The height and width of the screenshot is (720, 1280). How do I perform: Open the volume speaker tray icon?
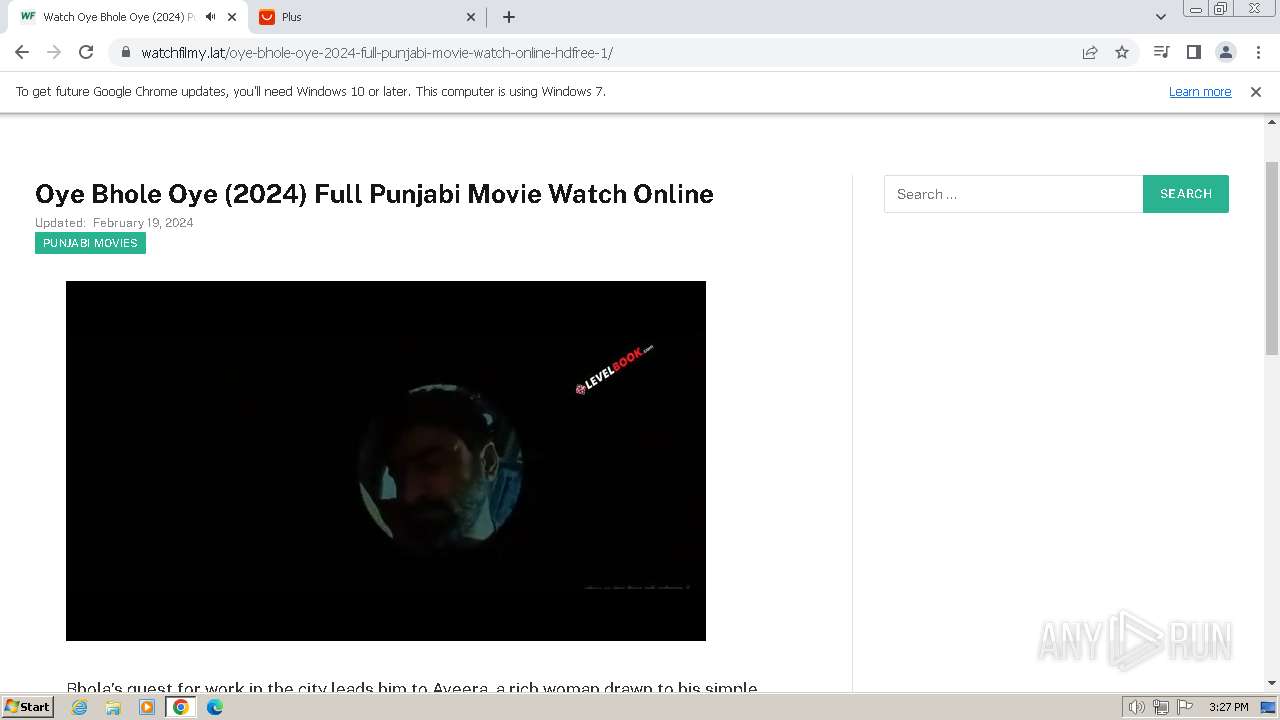pyautogui.click(x=1137, y=707)
